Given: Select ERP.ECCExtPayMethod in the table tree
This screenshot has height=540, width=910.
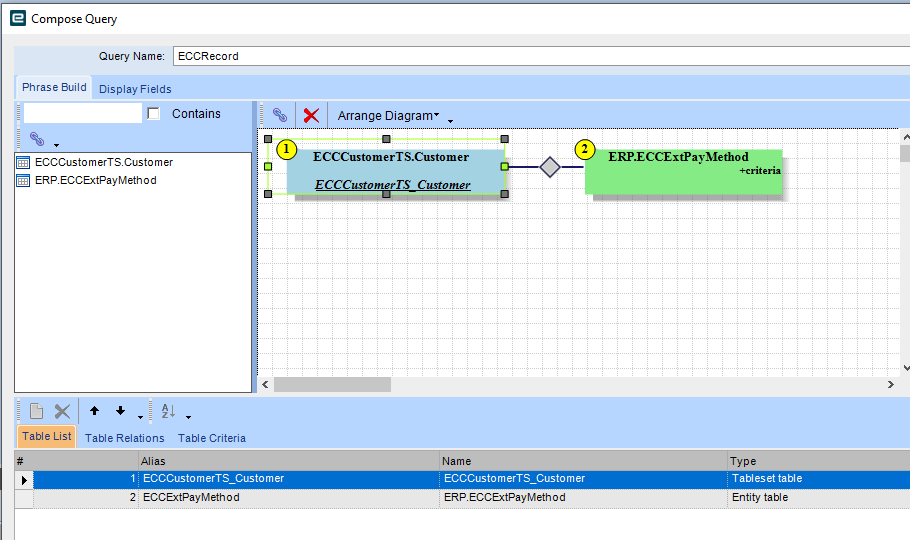Looking at the screenshot, I should 96,180.
